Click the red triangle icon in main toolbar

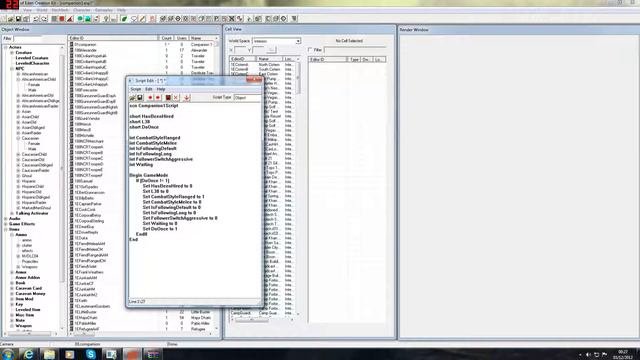coord(70,19)
